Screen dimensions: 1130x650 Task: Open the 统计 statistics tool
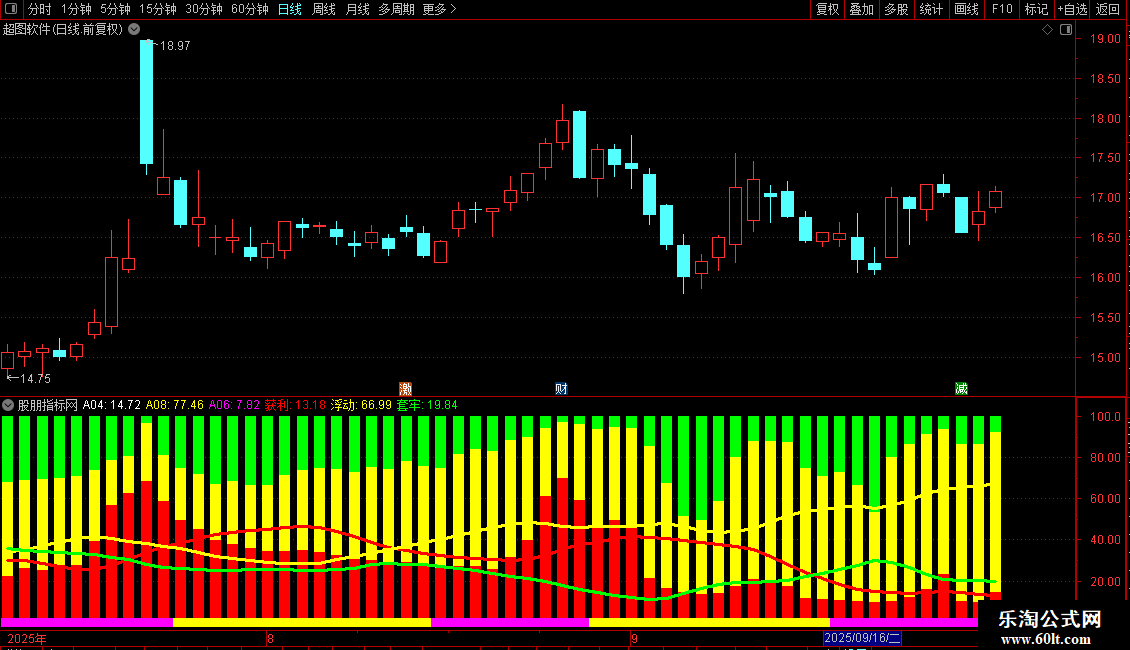(931, 9)
